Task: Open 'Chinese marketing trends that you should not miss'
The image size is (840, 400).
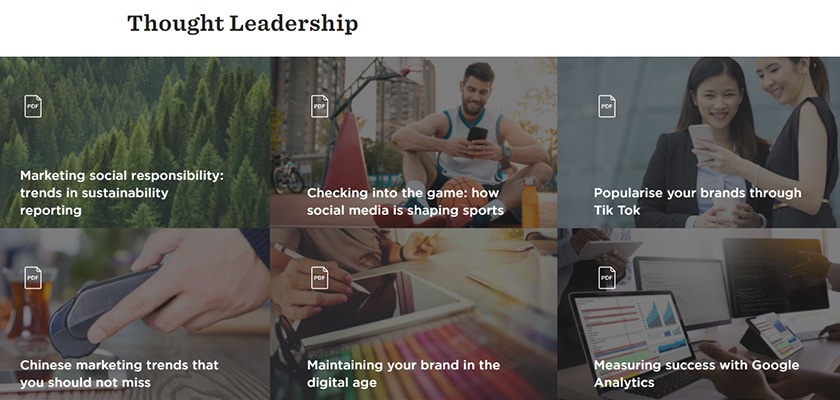Action: tap(119, 373)
